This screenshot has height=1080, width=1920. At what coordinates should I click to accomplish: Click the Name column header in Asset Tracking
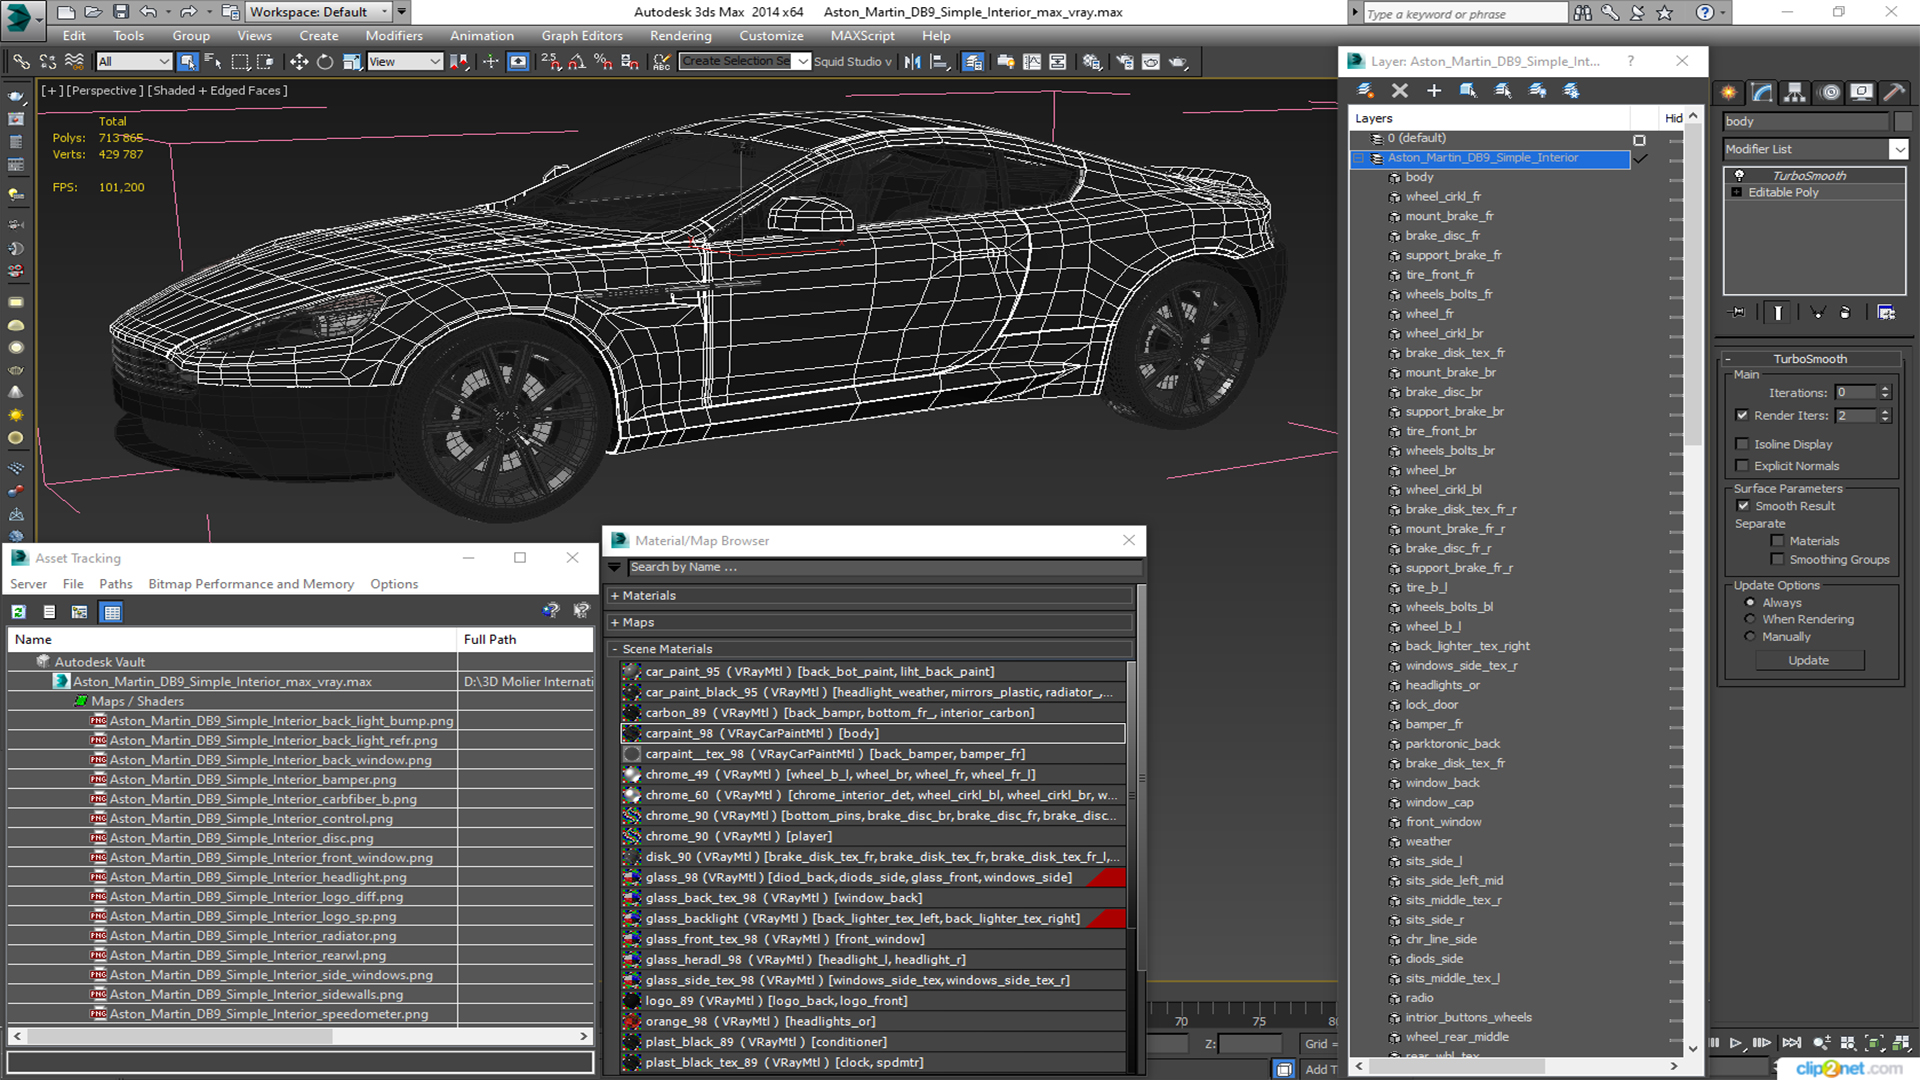(232, 639)
